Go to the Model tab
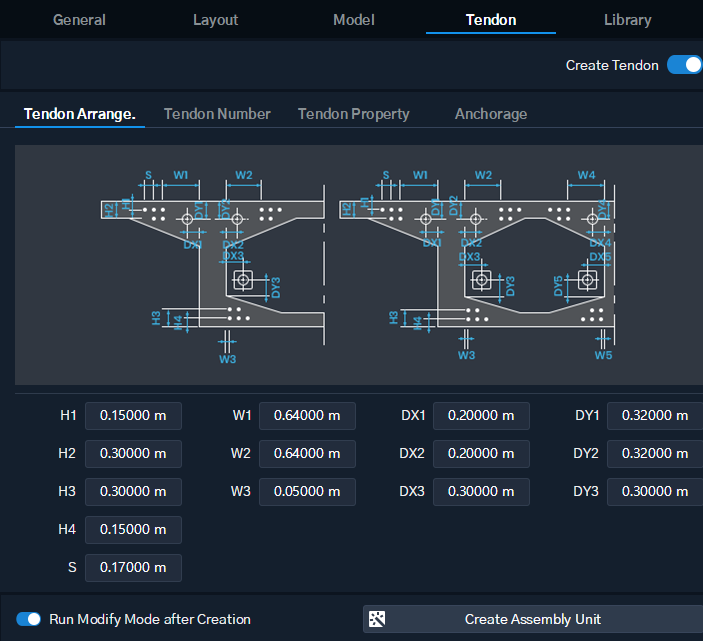The width and height of the screenshot is (703, 641). click(x=354, y=20)
